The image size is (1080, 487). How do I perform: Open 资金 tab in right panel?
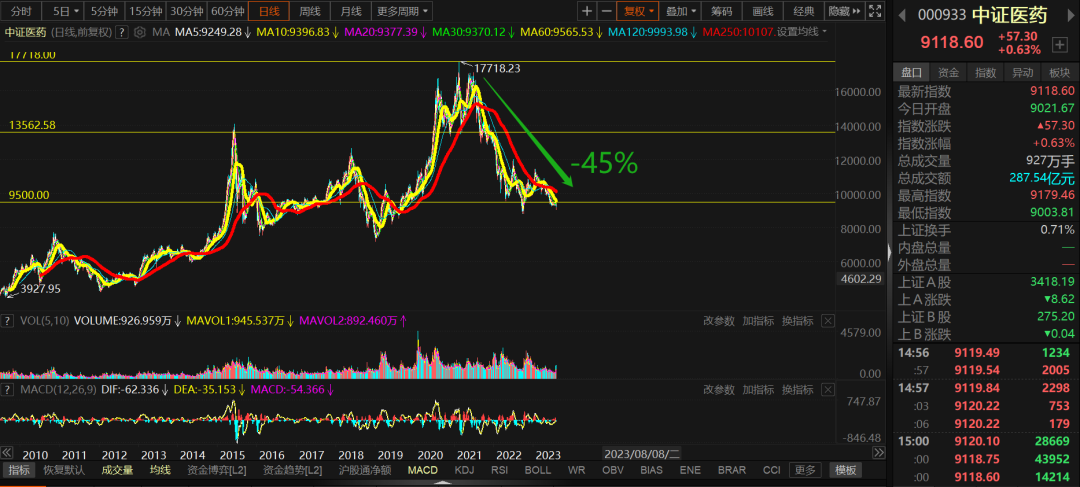point(948,72)
